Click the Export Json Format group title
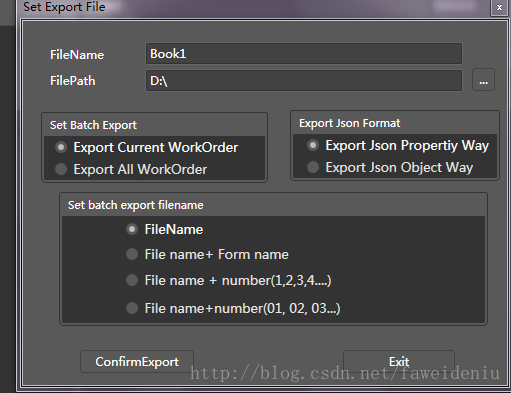The width and height of the screenshot is (511, 393). coord(350,123)
